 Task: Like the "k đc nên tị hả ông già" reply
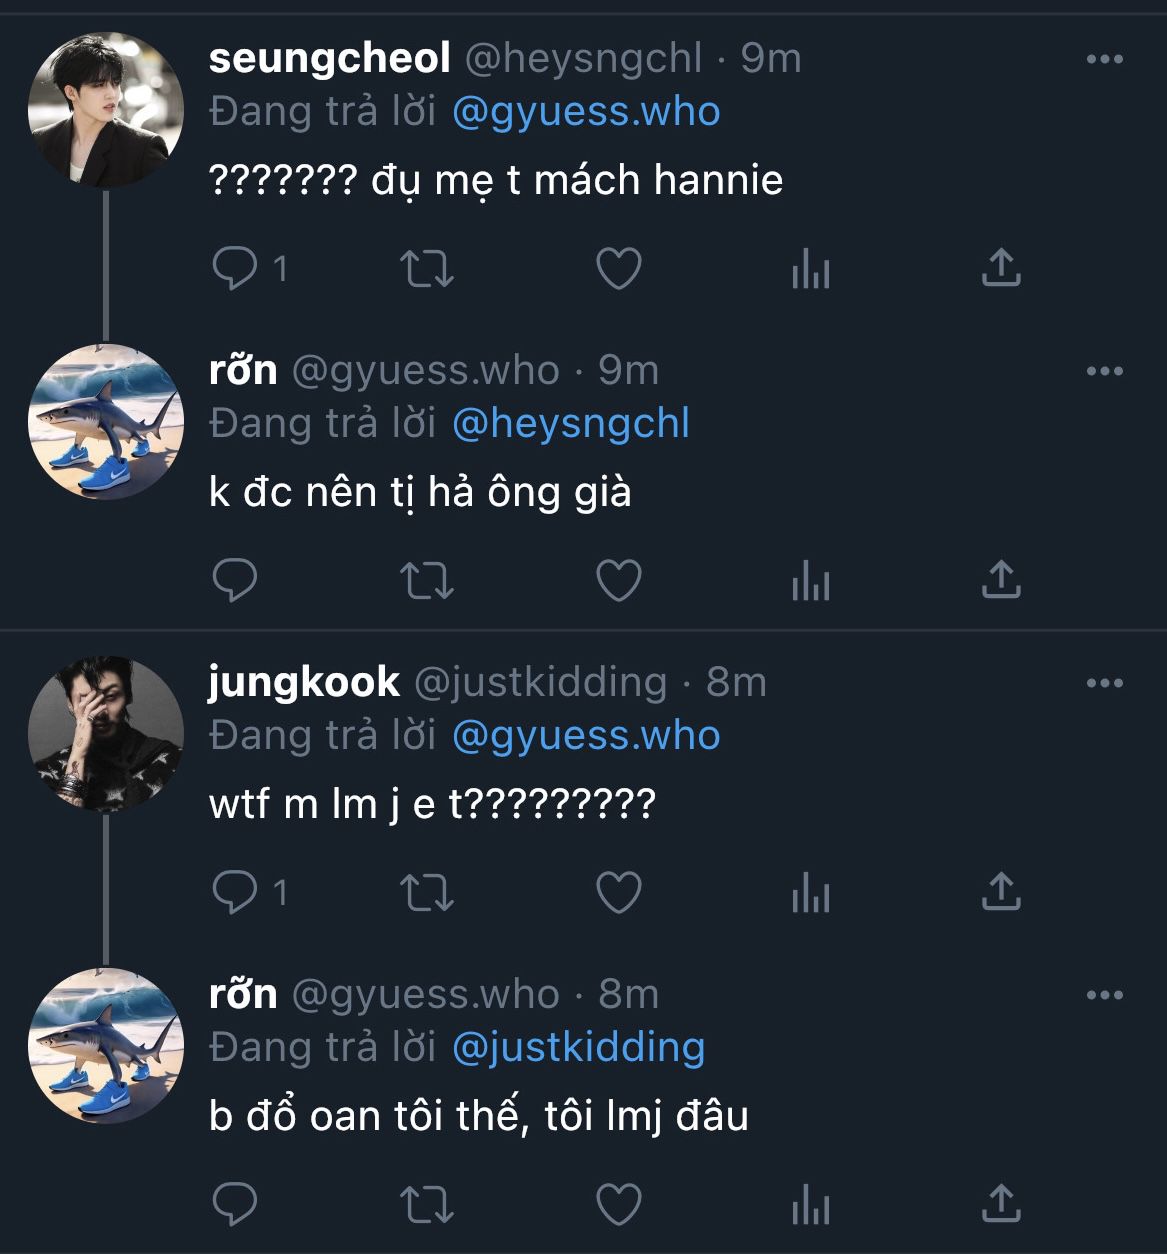[618, 580]
